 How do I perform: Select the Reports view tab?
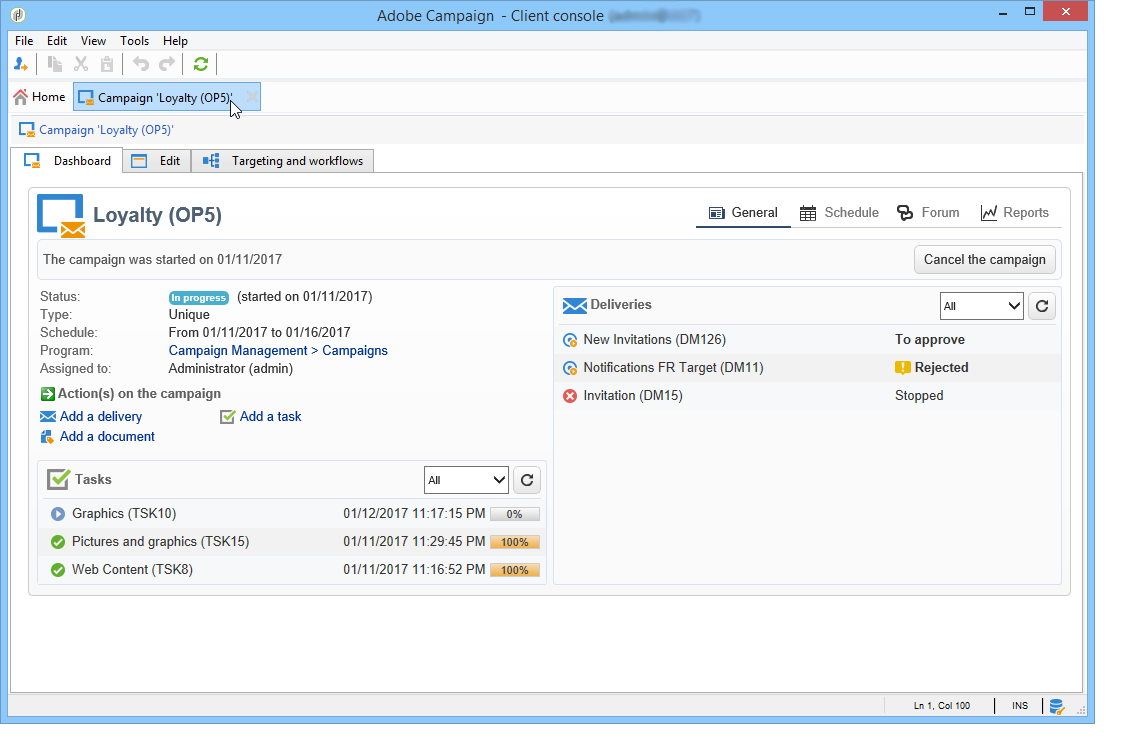1014,213
